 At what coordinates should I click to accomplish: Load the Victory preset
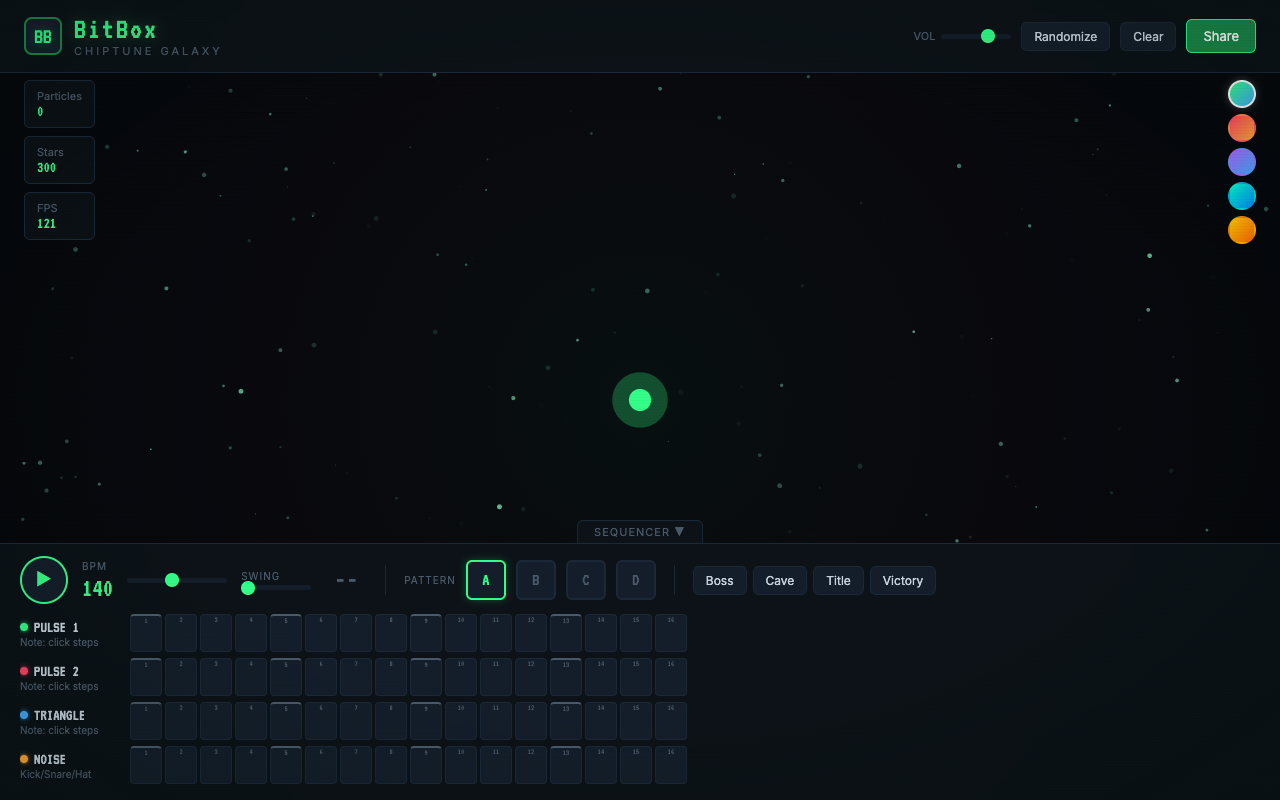pos(903,580)
